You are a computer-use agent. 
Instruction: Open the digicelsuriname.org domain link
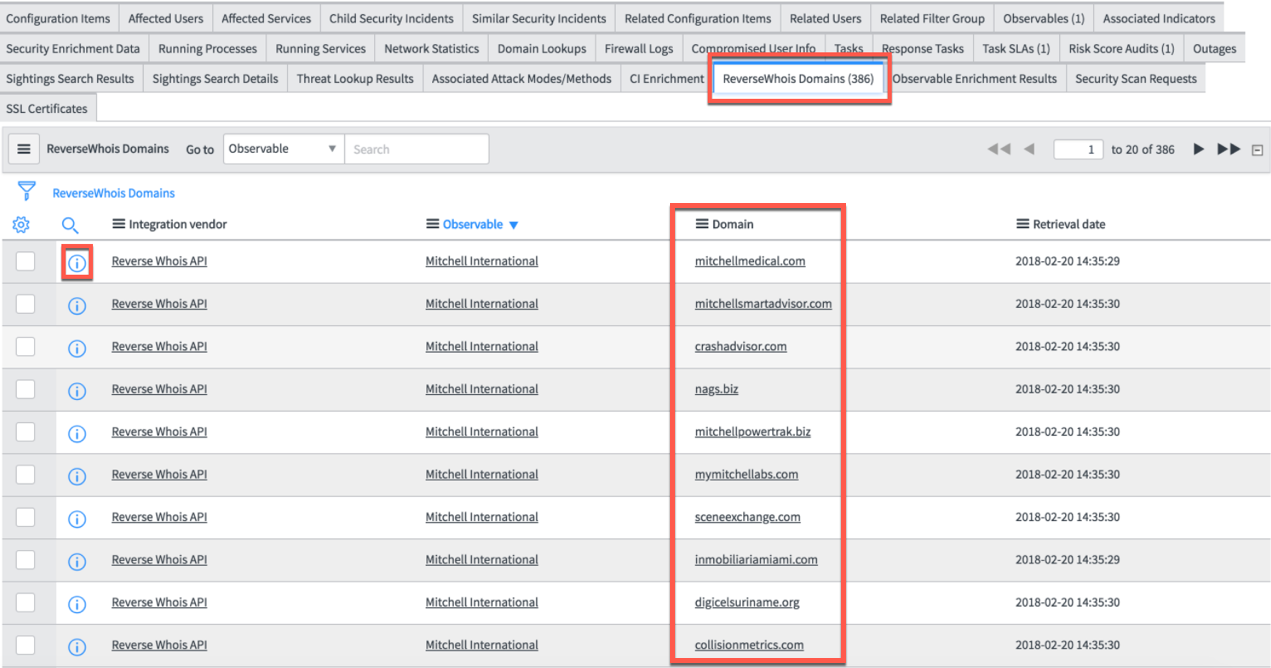[x=747, y=602]
